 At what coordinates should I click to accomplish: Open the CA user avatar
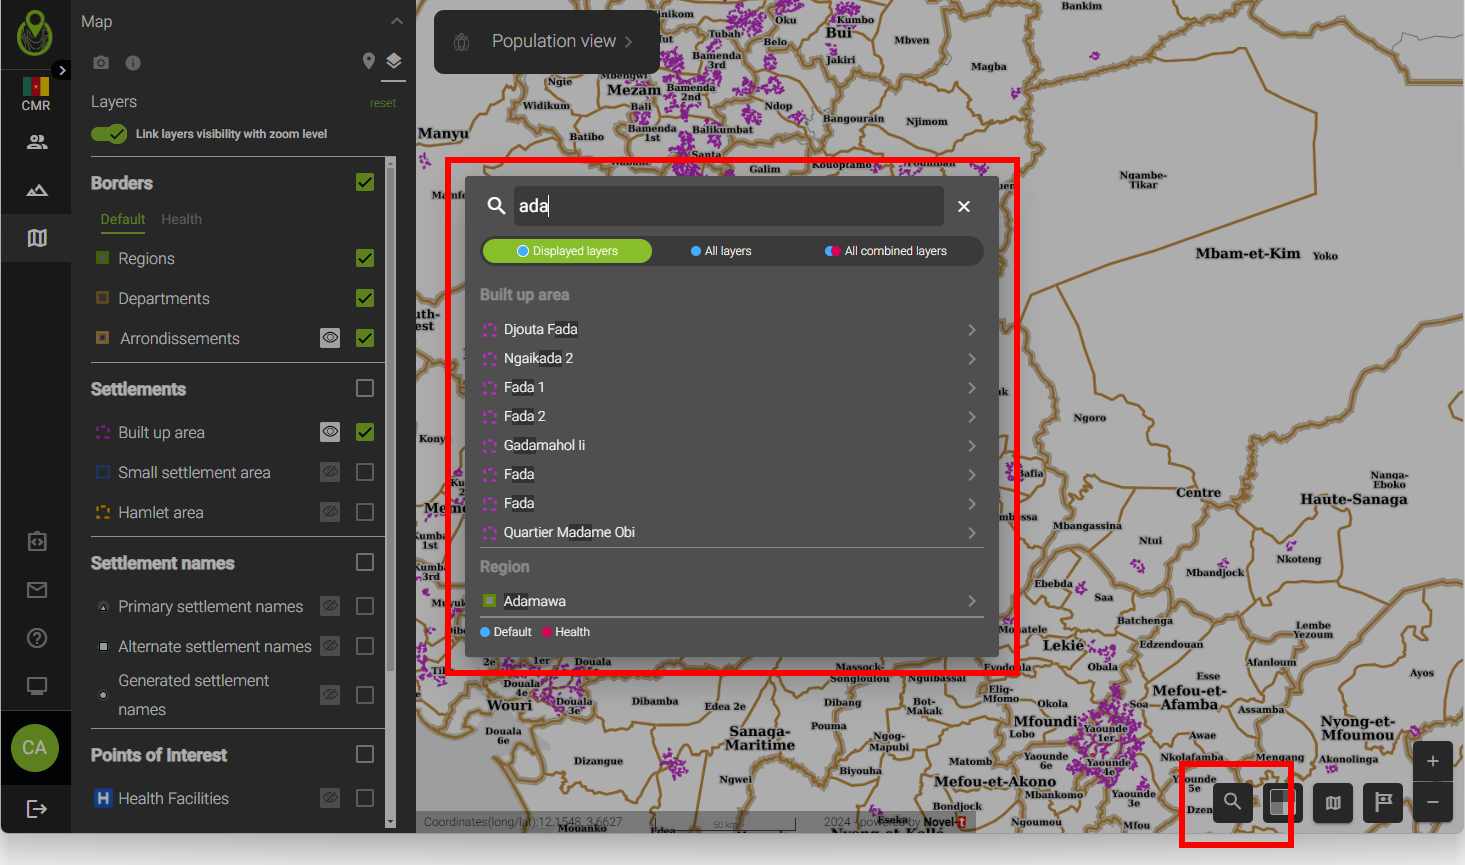click(x=35, y=748)
